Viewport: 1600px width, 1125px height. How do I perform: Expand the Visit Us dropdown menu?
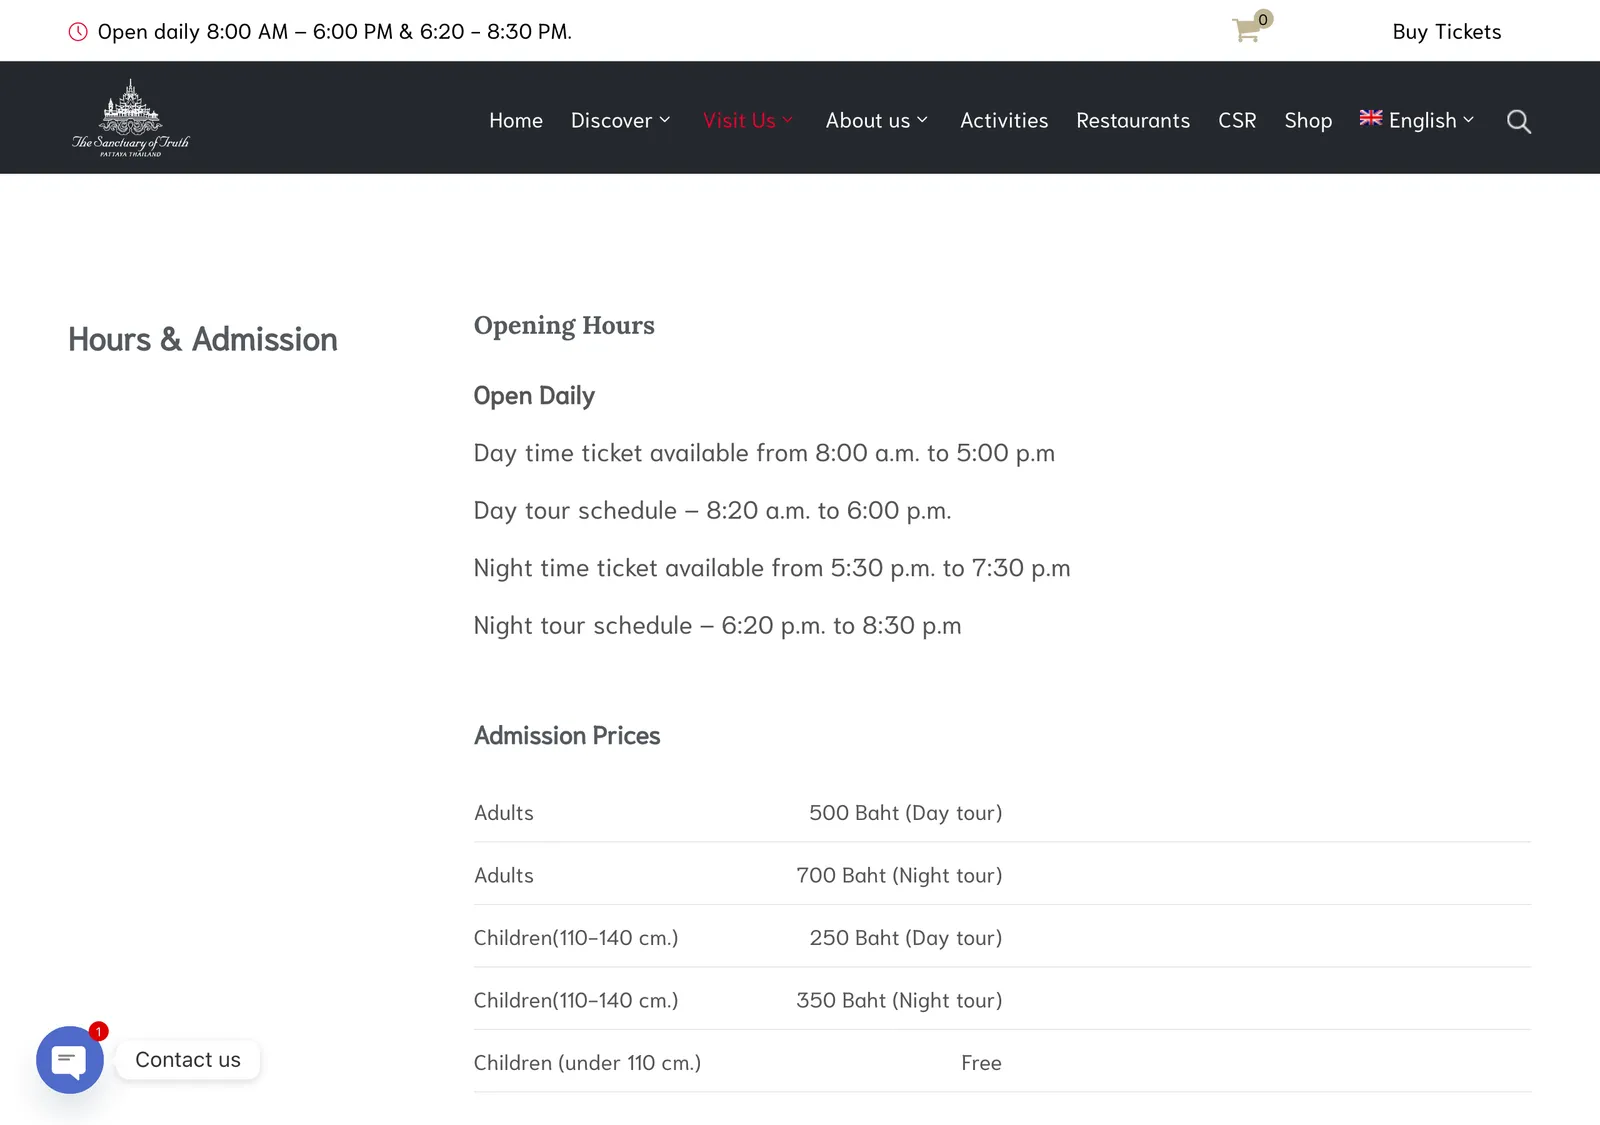tap(748, 120)
